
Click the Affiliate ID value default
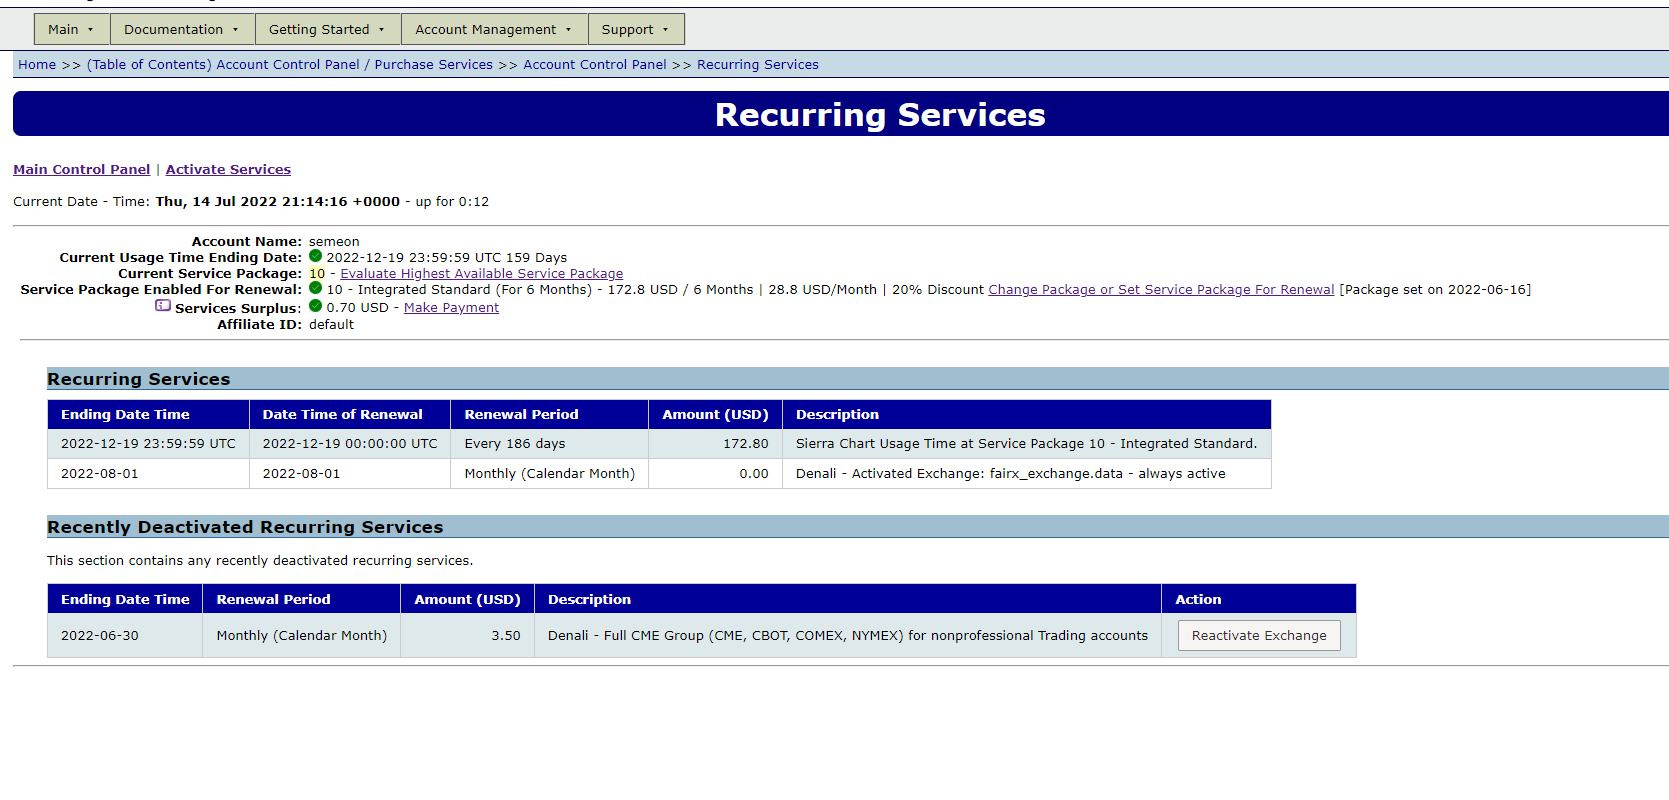(331, 325)
